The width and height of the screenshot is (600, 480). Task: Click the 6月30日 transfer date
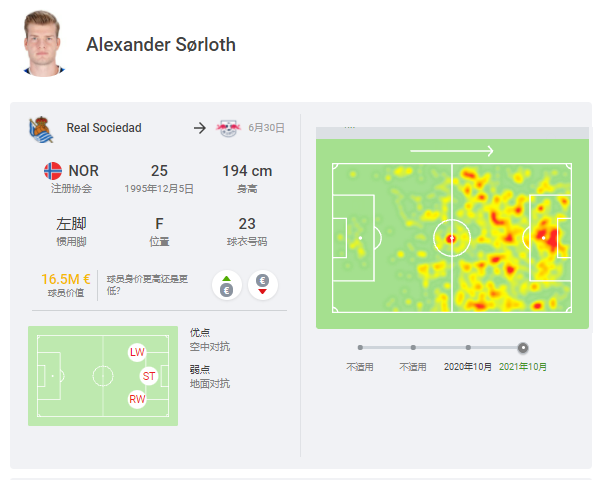tap(266, 128)
